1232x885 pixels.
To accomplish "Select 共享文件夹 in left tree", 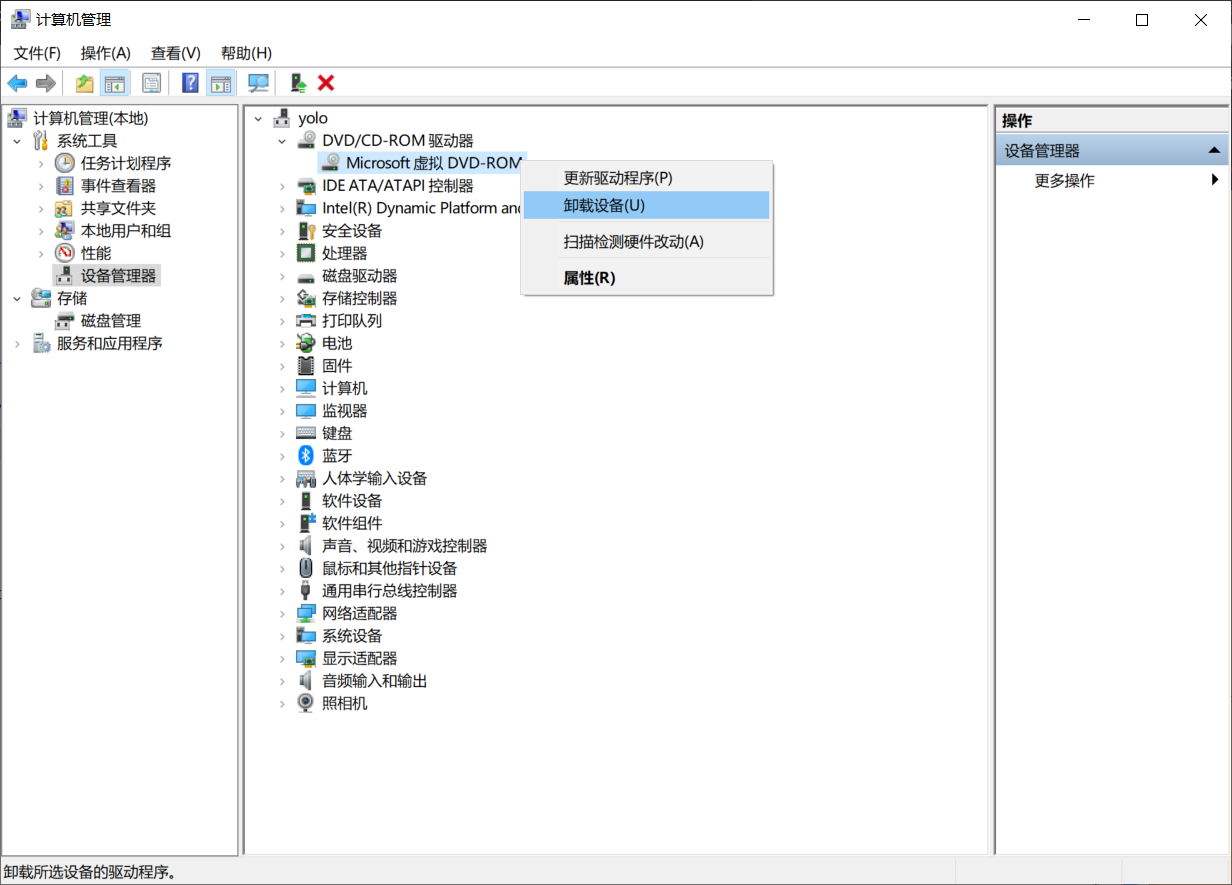I will [x=118, y=208].
